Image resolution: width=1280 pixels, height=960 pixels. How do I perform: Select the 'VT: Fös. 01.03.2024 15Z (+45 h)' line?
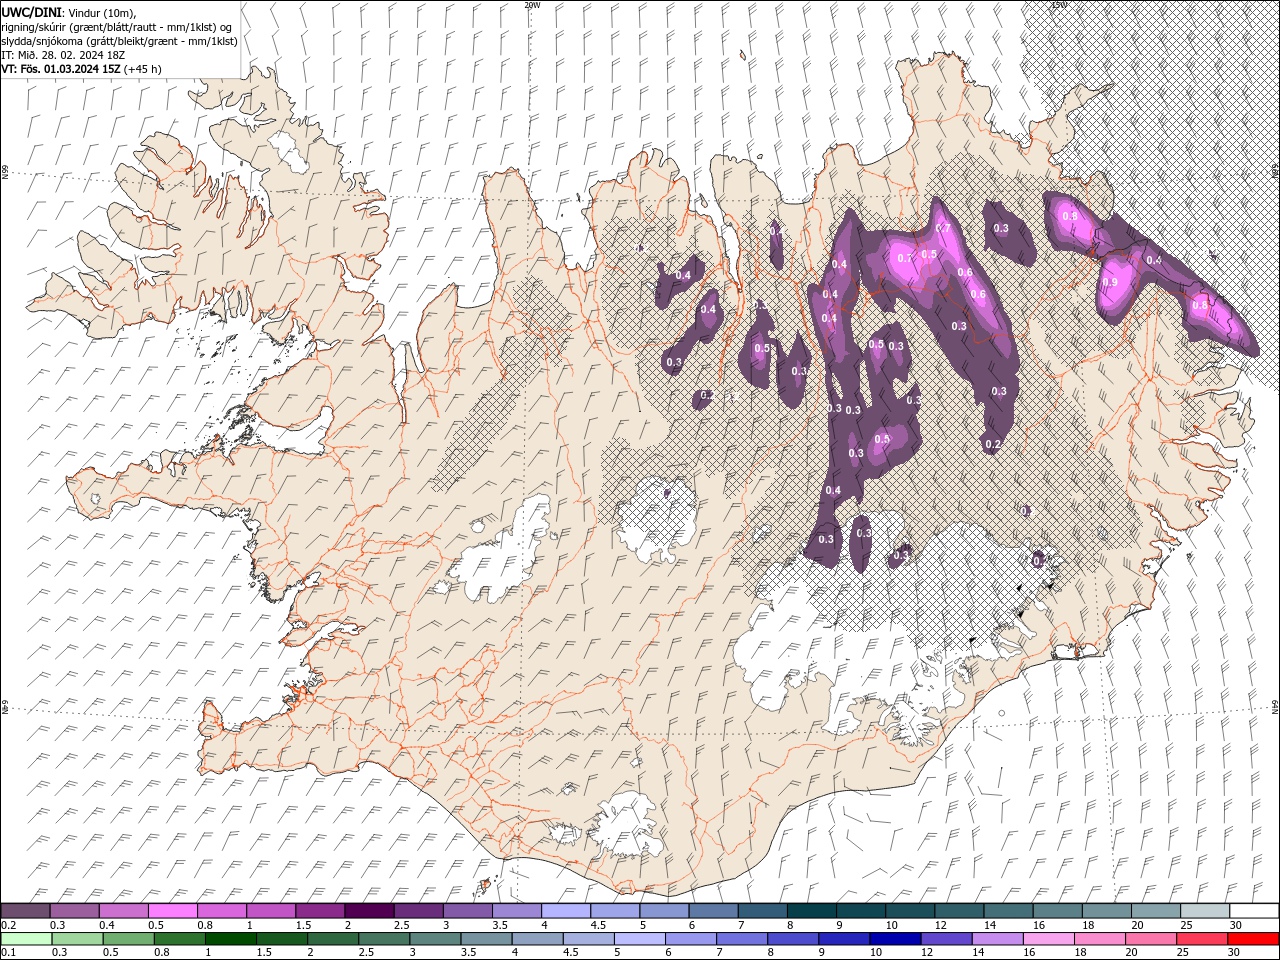(x=82, y=69)
